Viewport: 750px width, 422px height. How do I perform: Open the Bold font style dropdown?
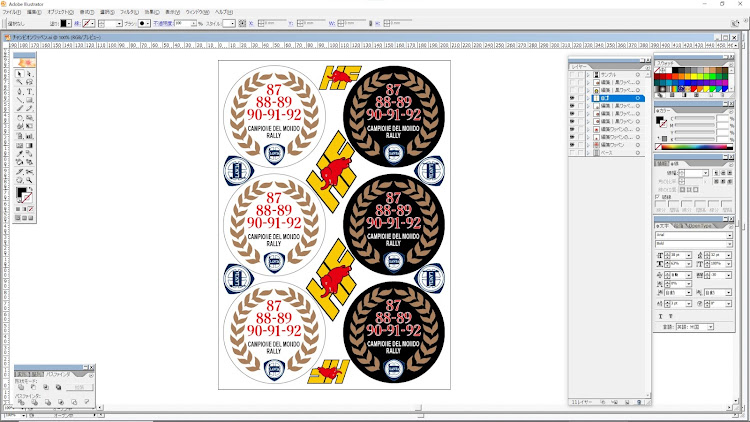click(729, 244)
